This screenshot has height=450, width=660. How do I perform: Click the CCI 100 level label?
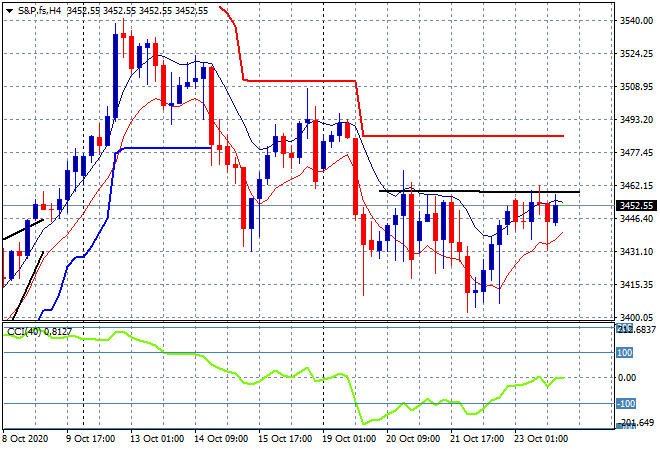point(625,352)
